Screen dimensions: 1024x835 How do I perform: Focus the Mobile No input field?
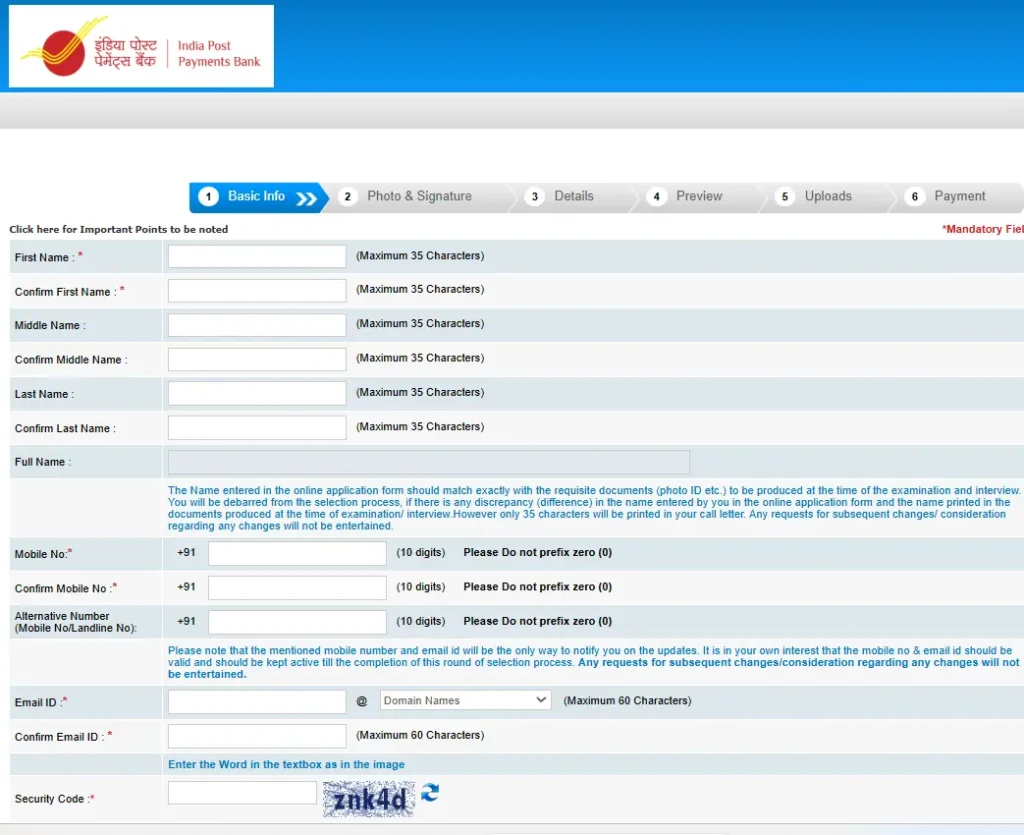click(x=297, y=553)
